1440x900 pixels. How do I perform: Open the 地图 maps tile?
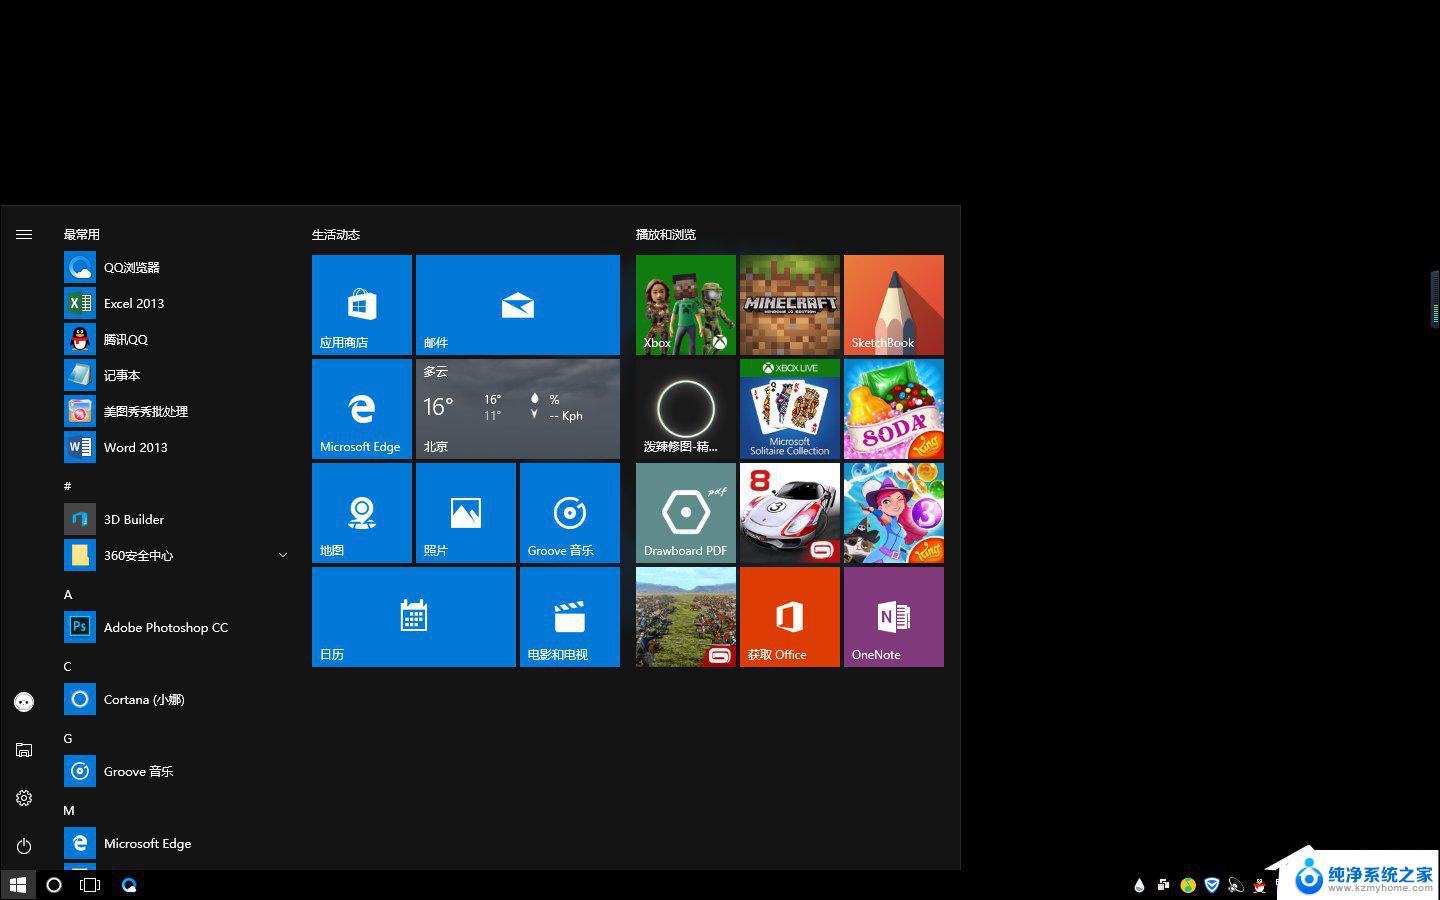point(362,513)
